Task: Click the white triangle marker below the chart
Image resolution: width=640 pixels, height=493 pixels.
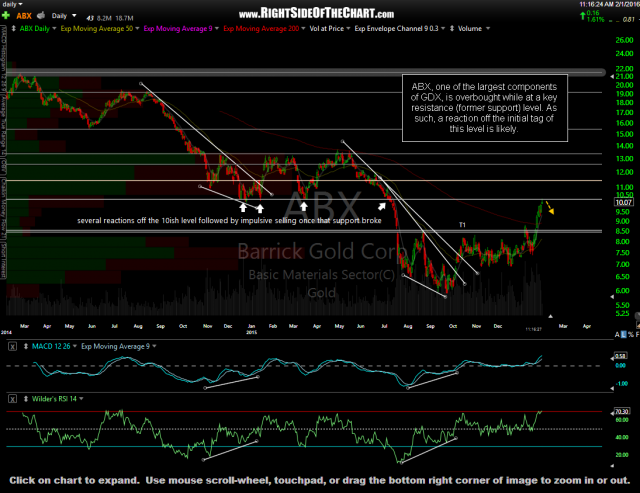Action: tap(550, 316)
